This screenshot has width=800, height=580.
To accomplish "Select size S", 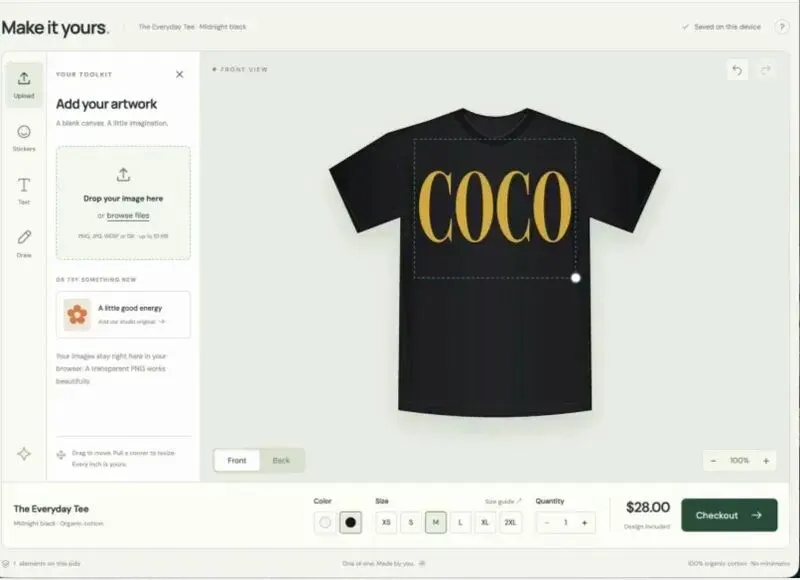I will 411,522.
